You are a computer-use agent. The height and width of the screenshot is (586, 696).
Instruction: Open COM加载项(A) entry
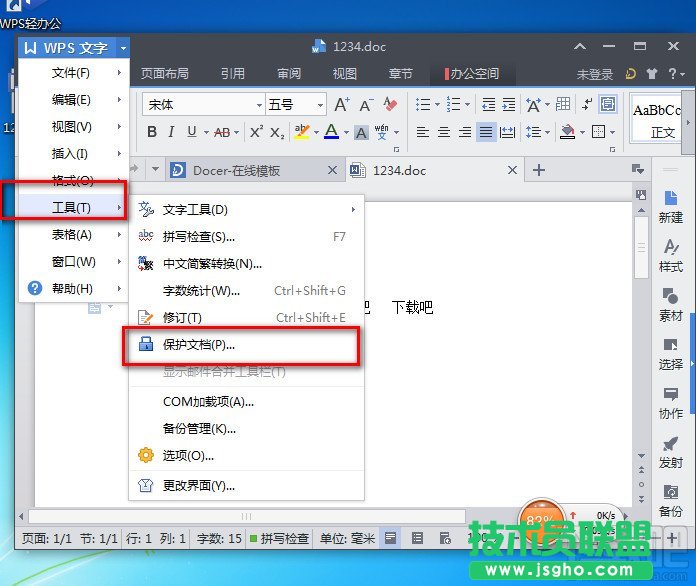coord(247,402)
